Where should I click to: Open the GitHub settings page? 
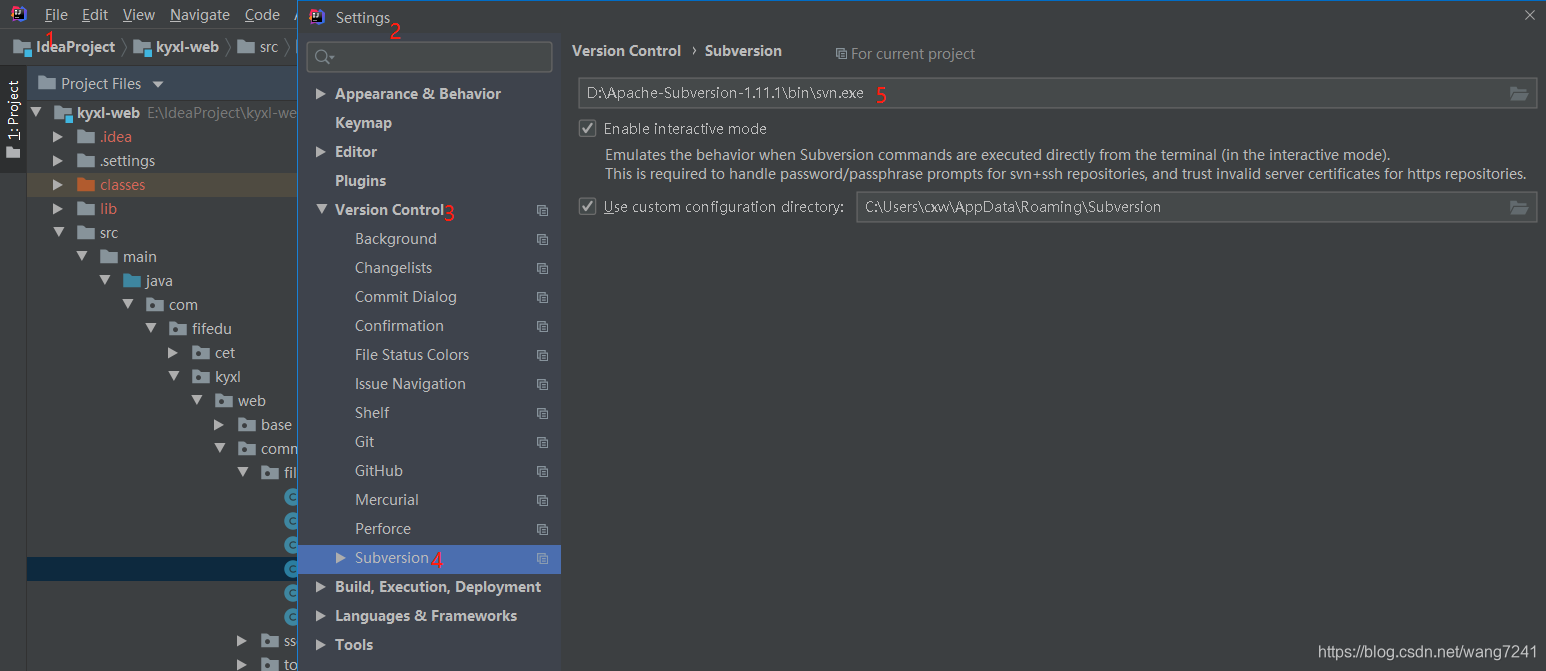pyautogui.click(x=379, y=471)
